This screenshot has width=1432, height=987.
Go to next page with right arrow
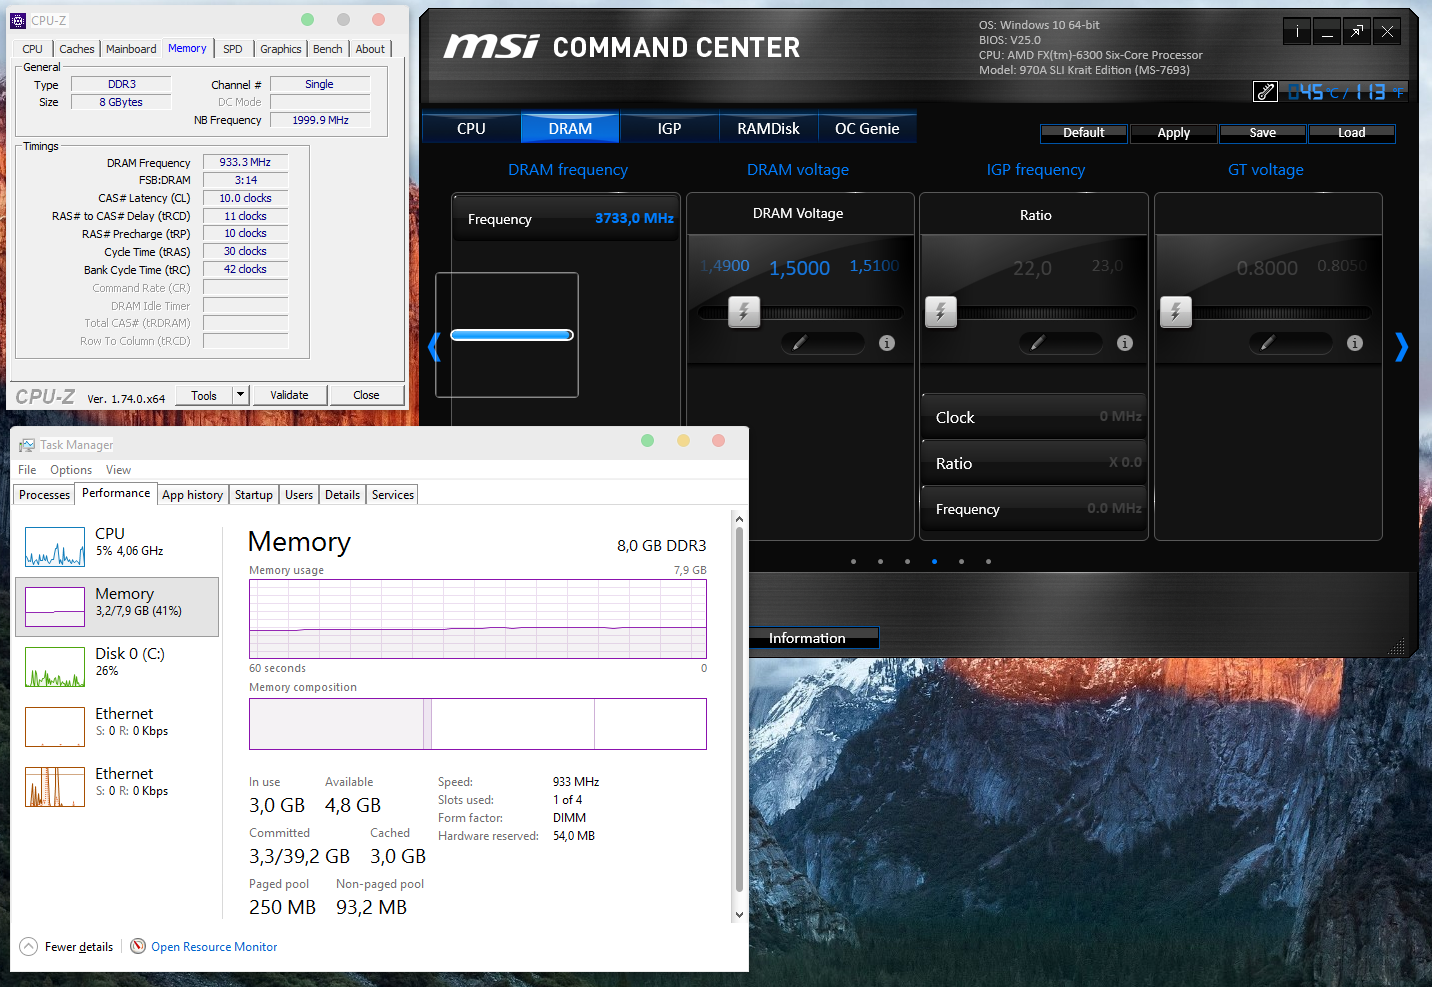1401,347
